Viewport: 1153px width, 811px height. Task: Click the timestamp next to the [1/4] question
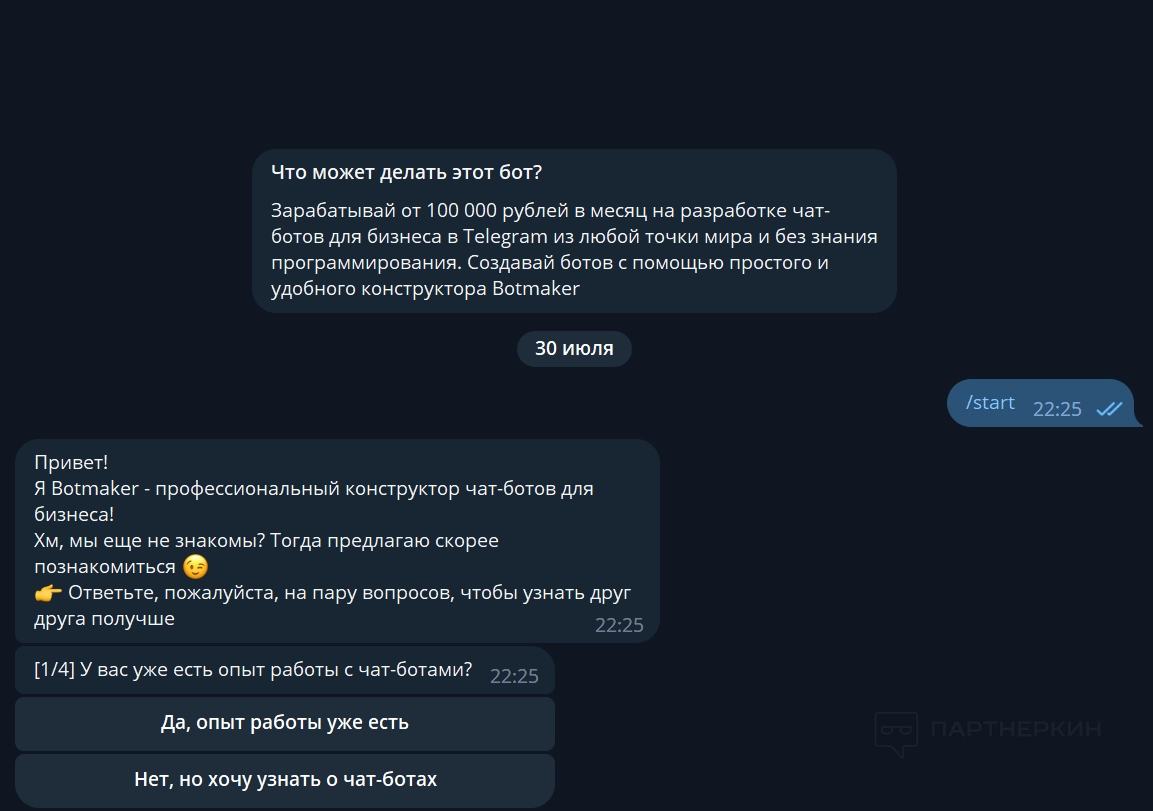[x=514, y=677]
